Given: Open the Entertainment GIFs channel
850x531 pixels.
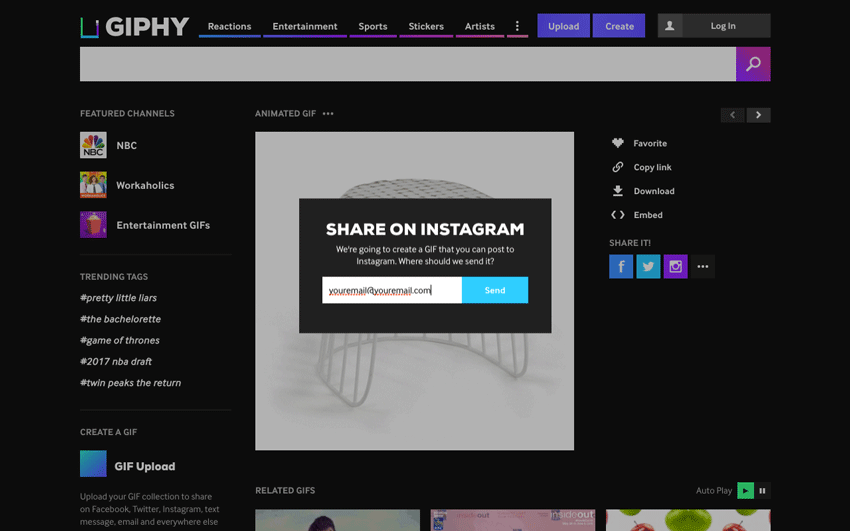Looking at the screenshot, I should coord(163,225).
